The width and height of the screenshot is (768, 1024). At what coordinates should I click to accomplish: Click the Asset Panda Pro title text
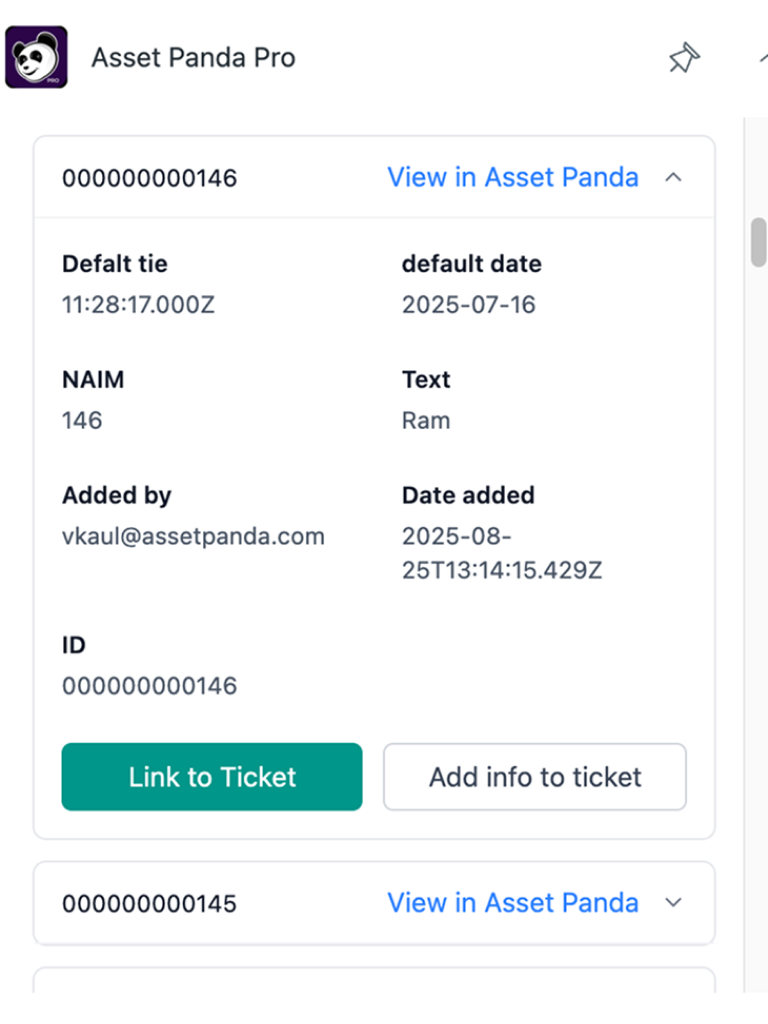pyautogui.click(x=193, y=58)
